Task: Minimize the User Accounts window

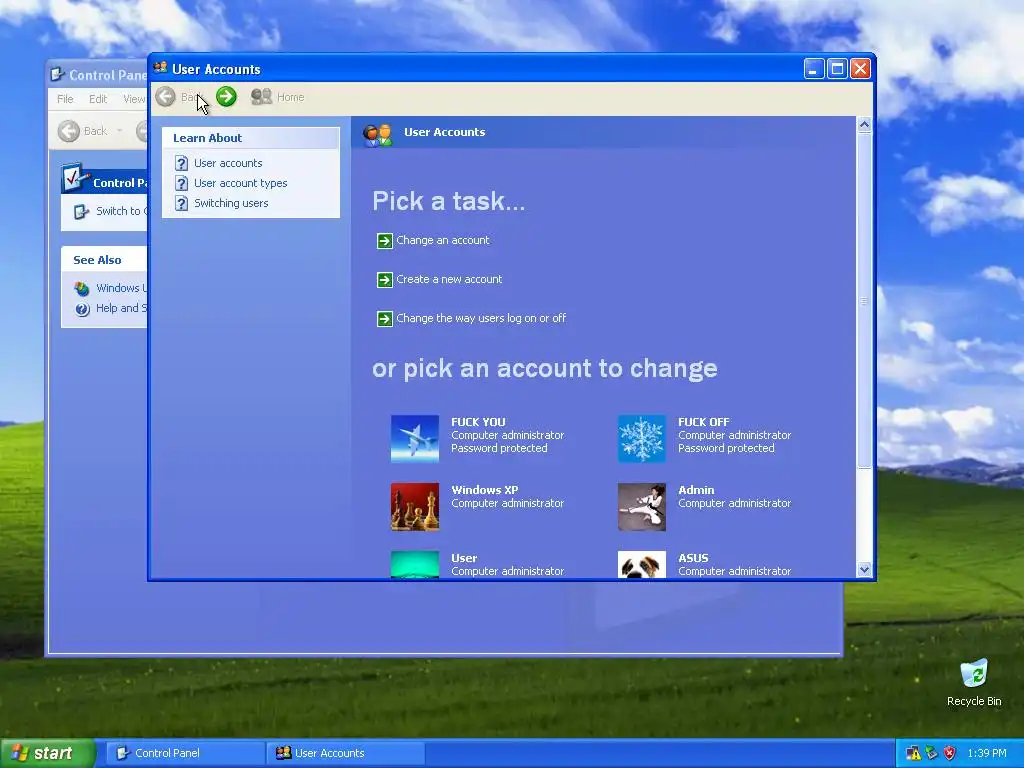Action: pyautogui.click(x=814, y=69)
